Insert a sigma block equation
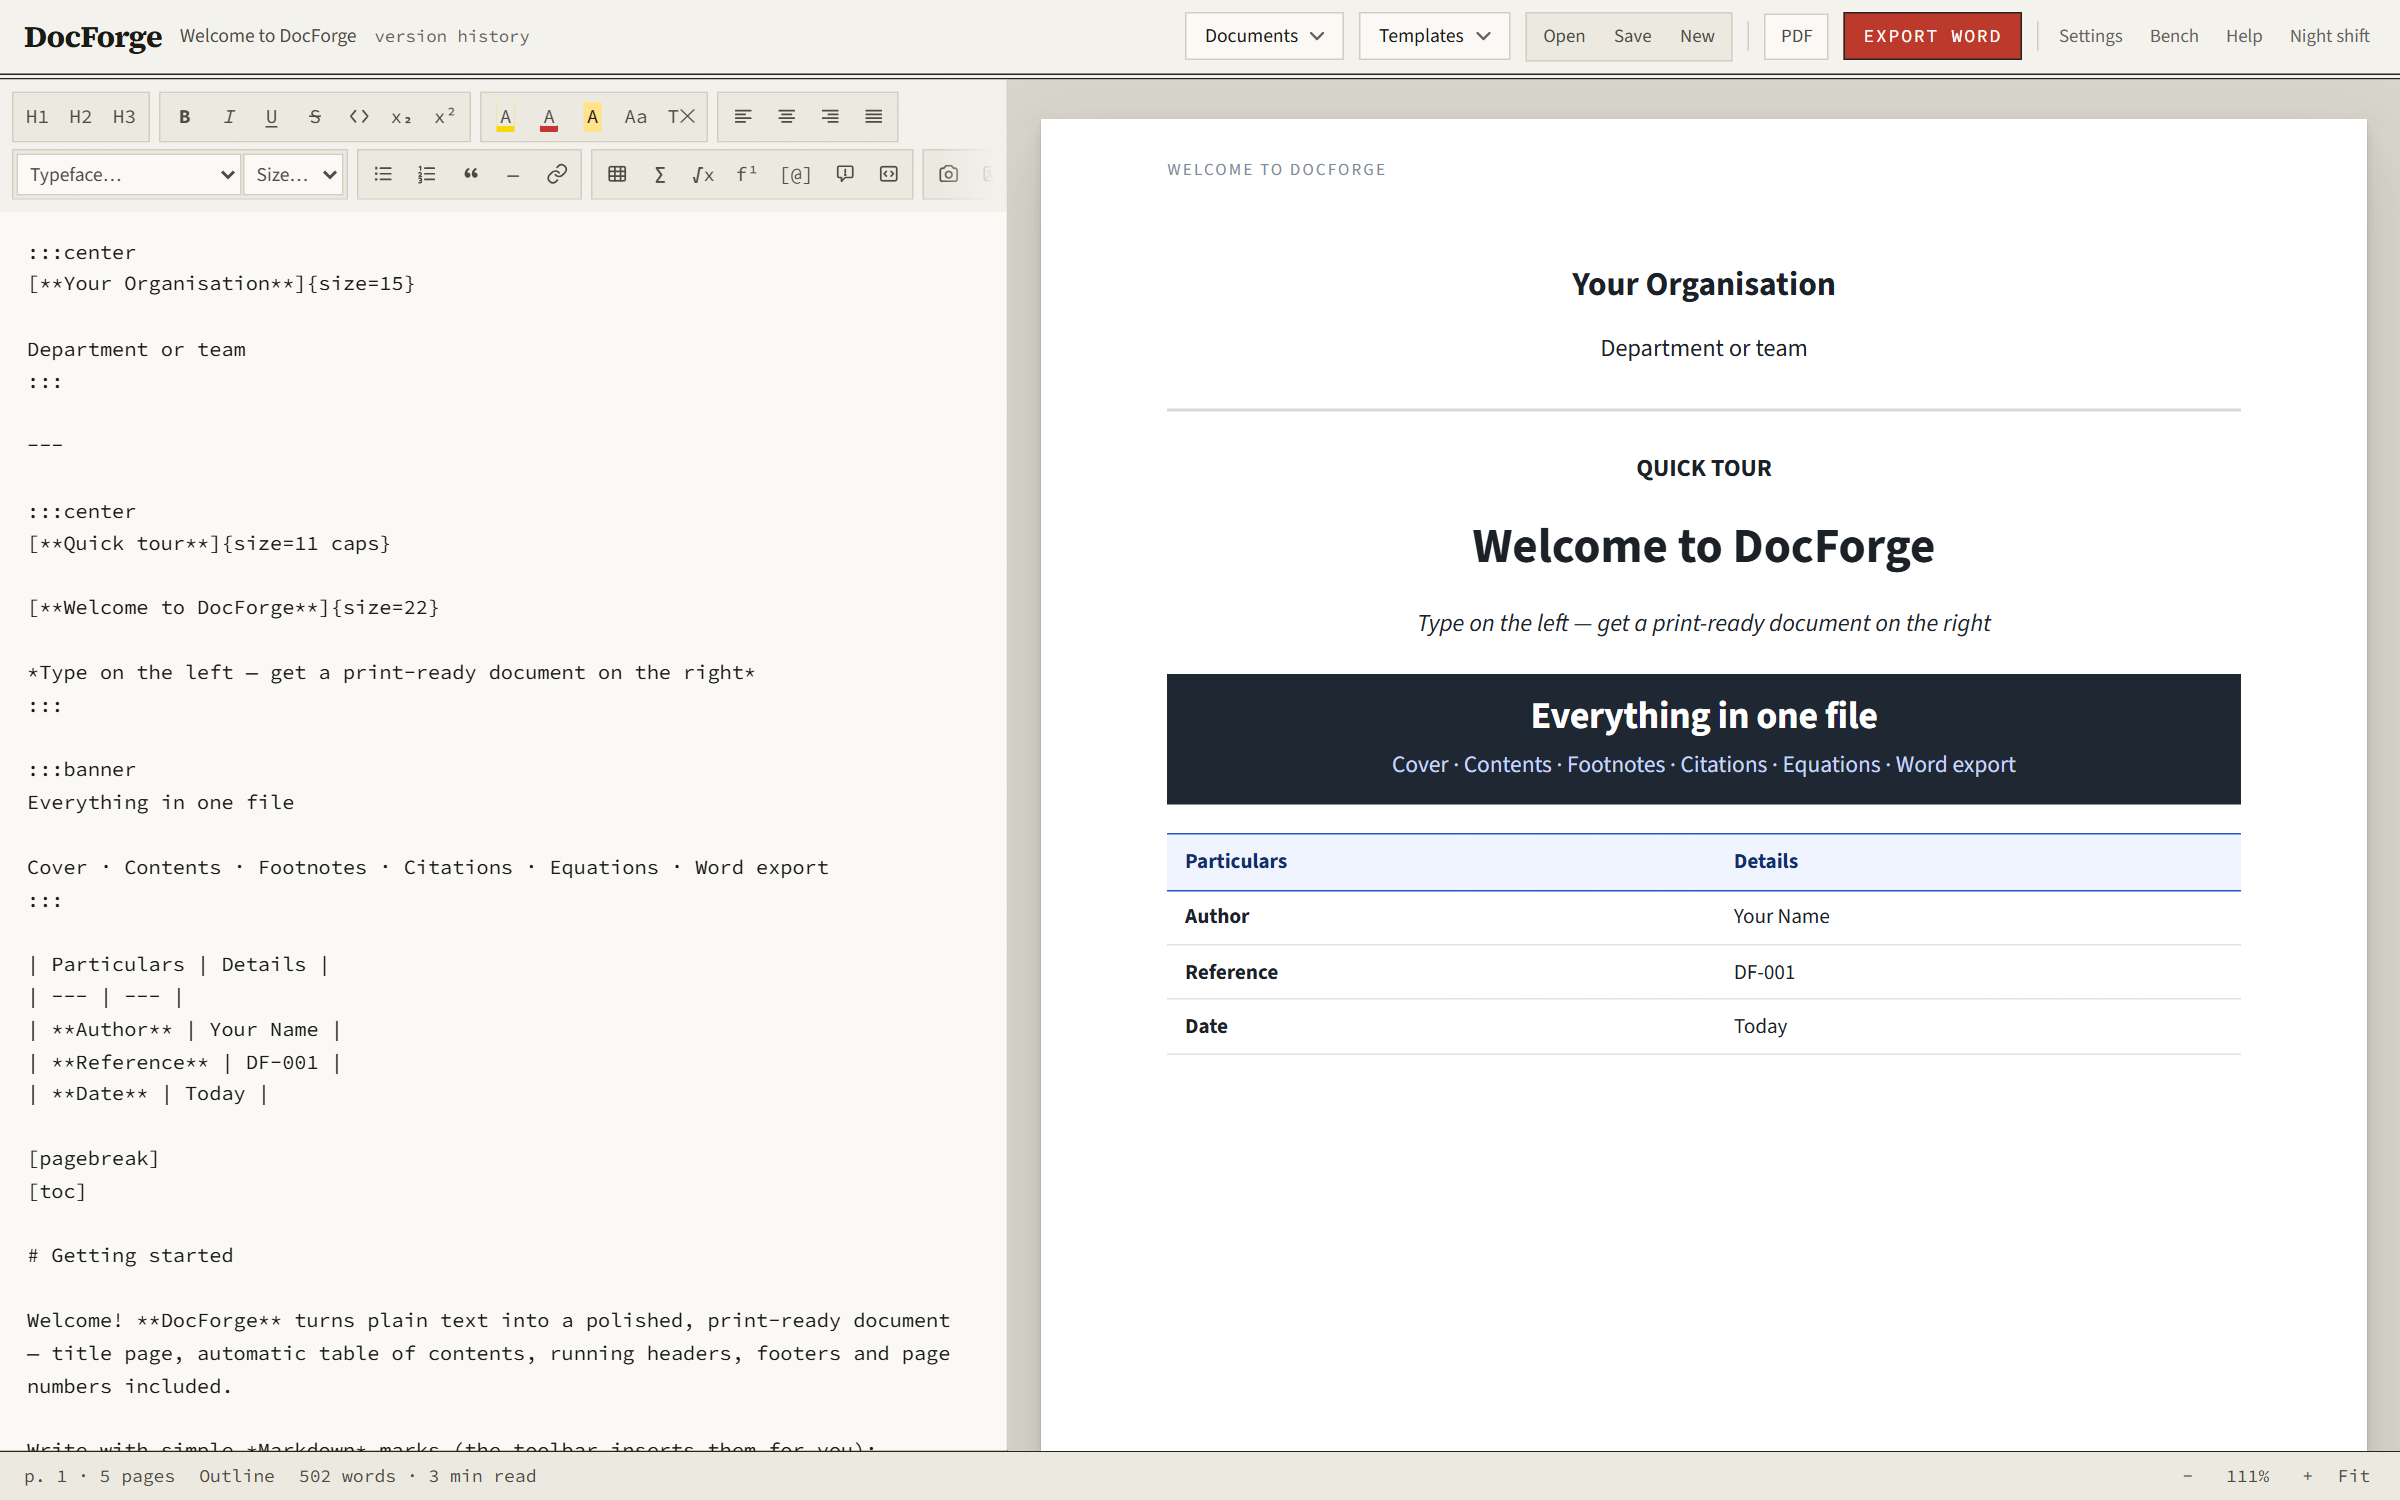This screenshot has width=2400, height=1500. (x=660, y=174)
